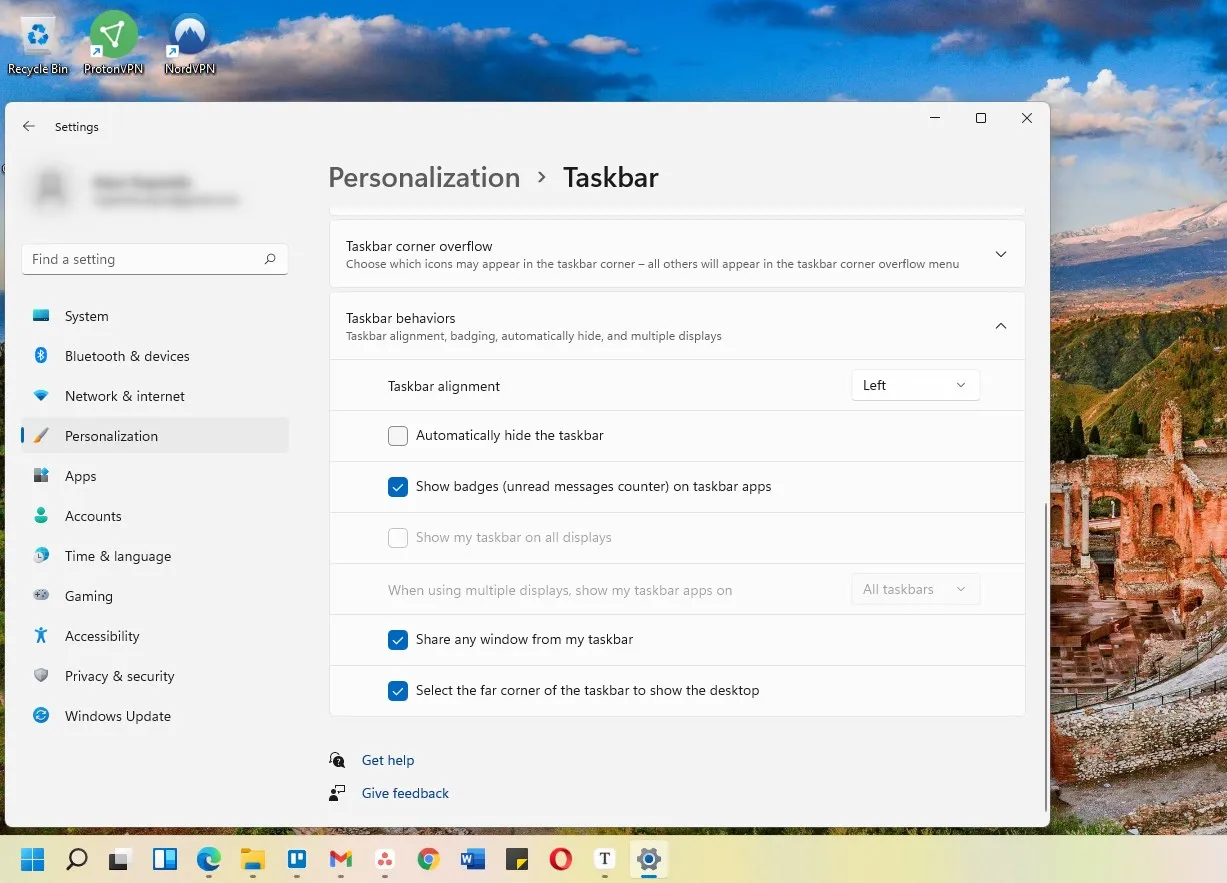Open the Personalization section in sidebar
This screenshot has width=1227, height=883.
pos(111,436)
